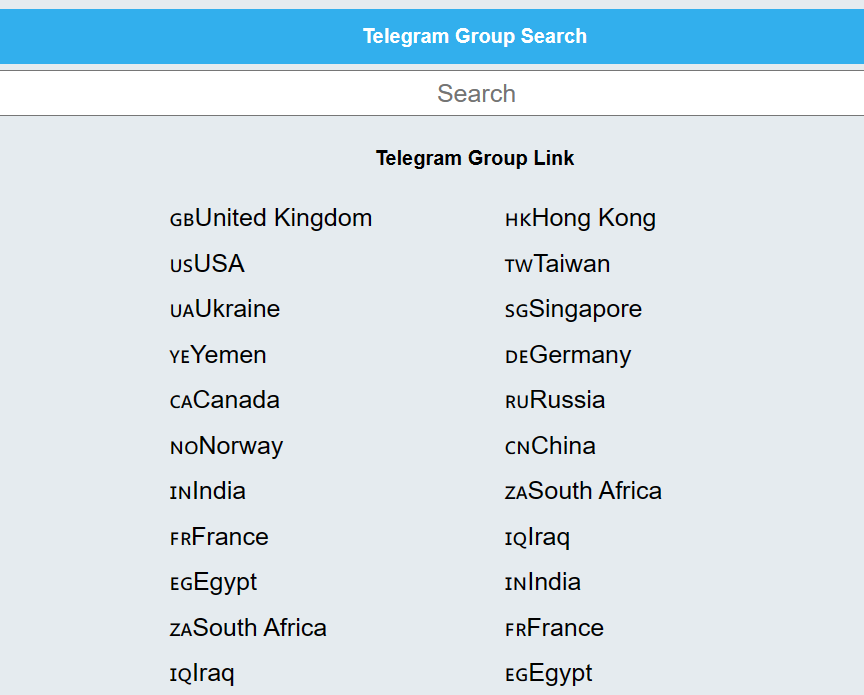Select the China link
This screenshot has height=695, width=864.
[x=550, y=446]
